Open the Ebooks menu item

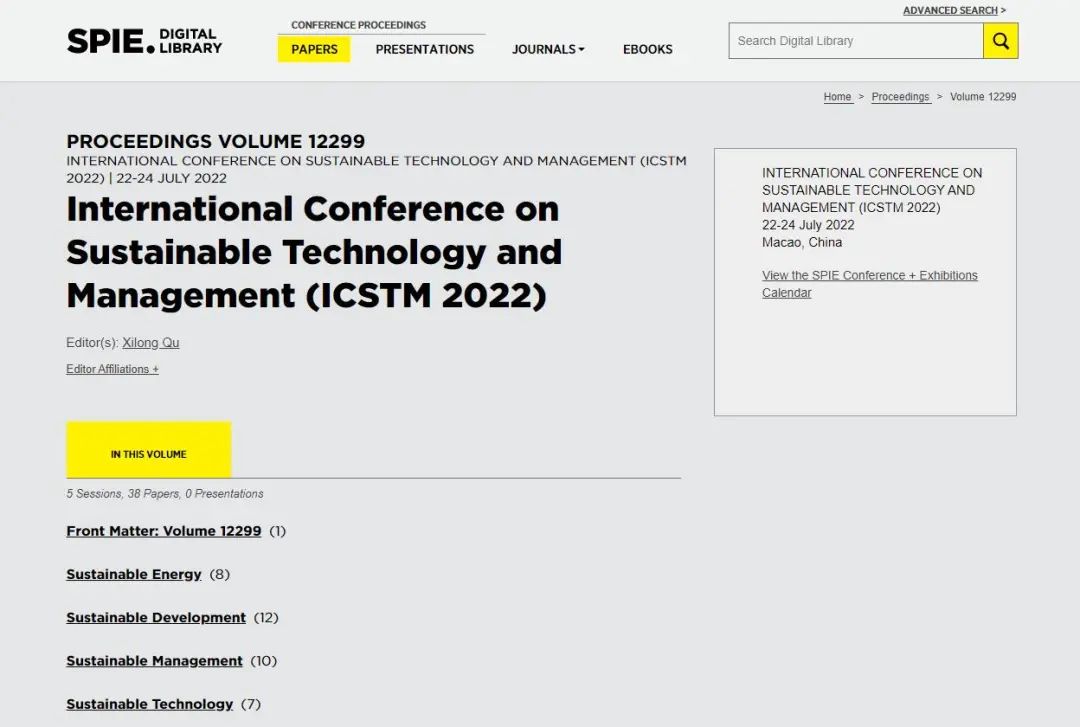coord(647,49)
